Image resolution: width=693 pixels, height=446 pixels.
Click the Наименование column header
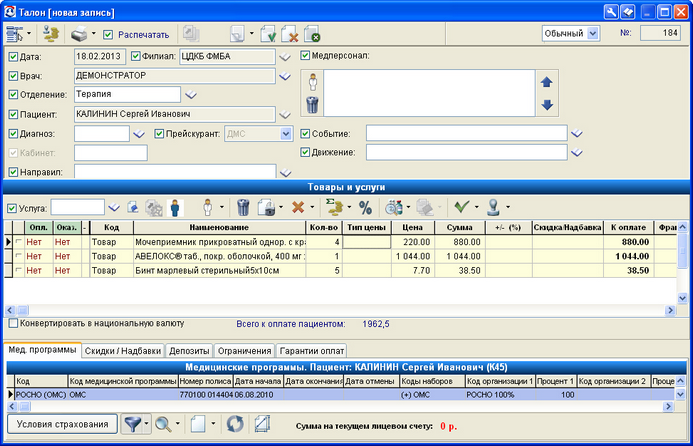click(x=219, y=228)
